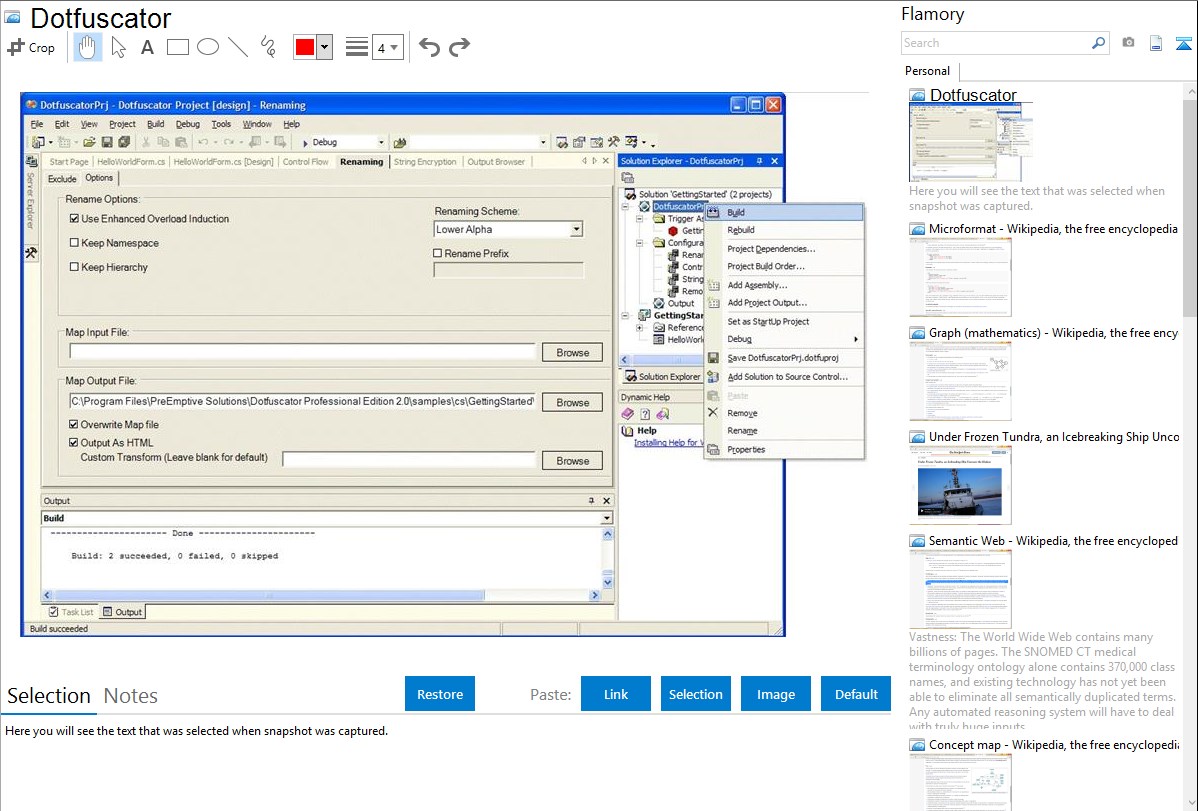Click the Image paste button
This screenshot has height=811, width=1198.
click(776, 694)
